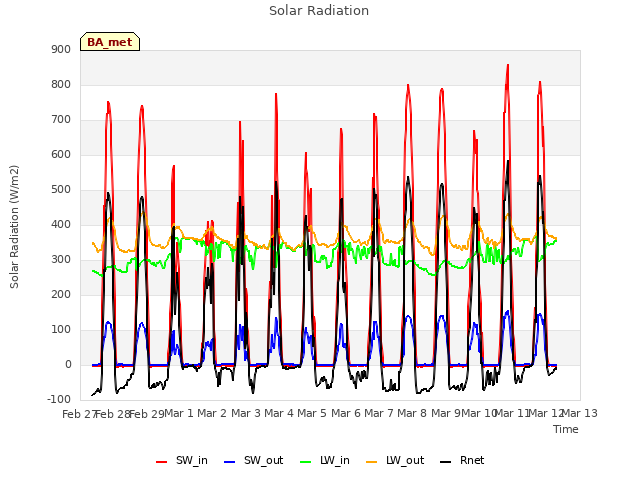The height and width of the screenshot is (480, 640).
Task: Click the black Rnet legend swatch
Action: 446,462
